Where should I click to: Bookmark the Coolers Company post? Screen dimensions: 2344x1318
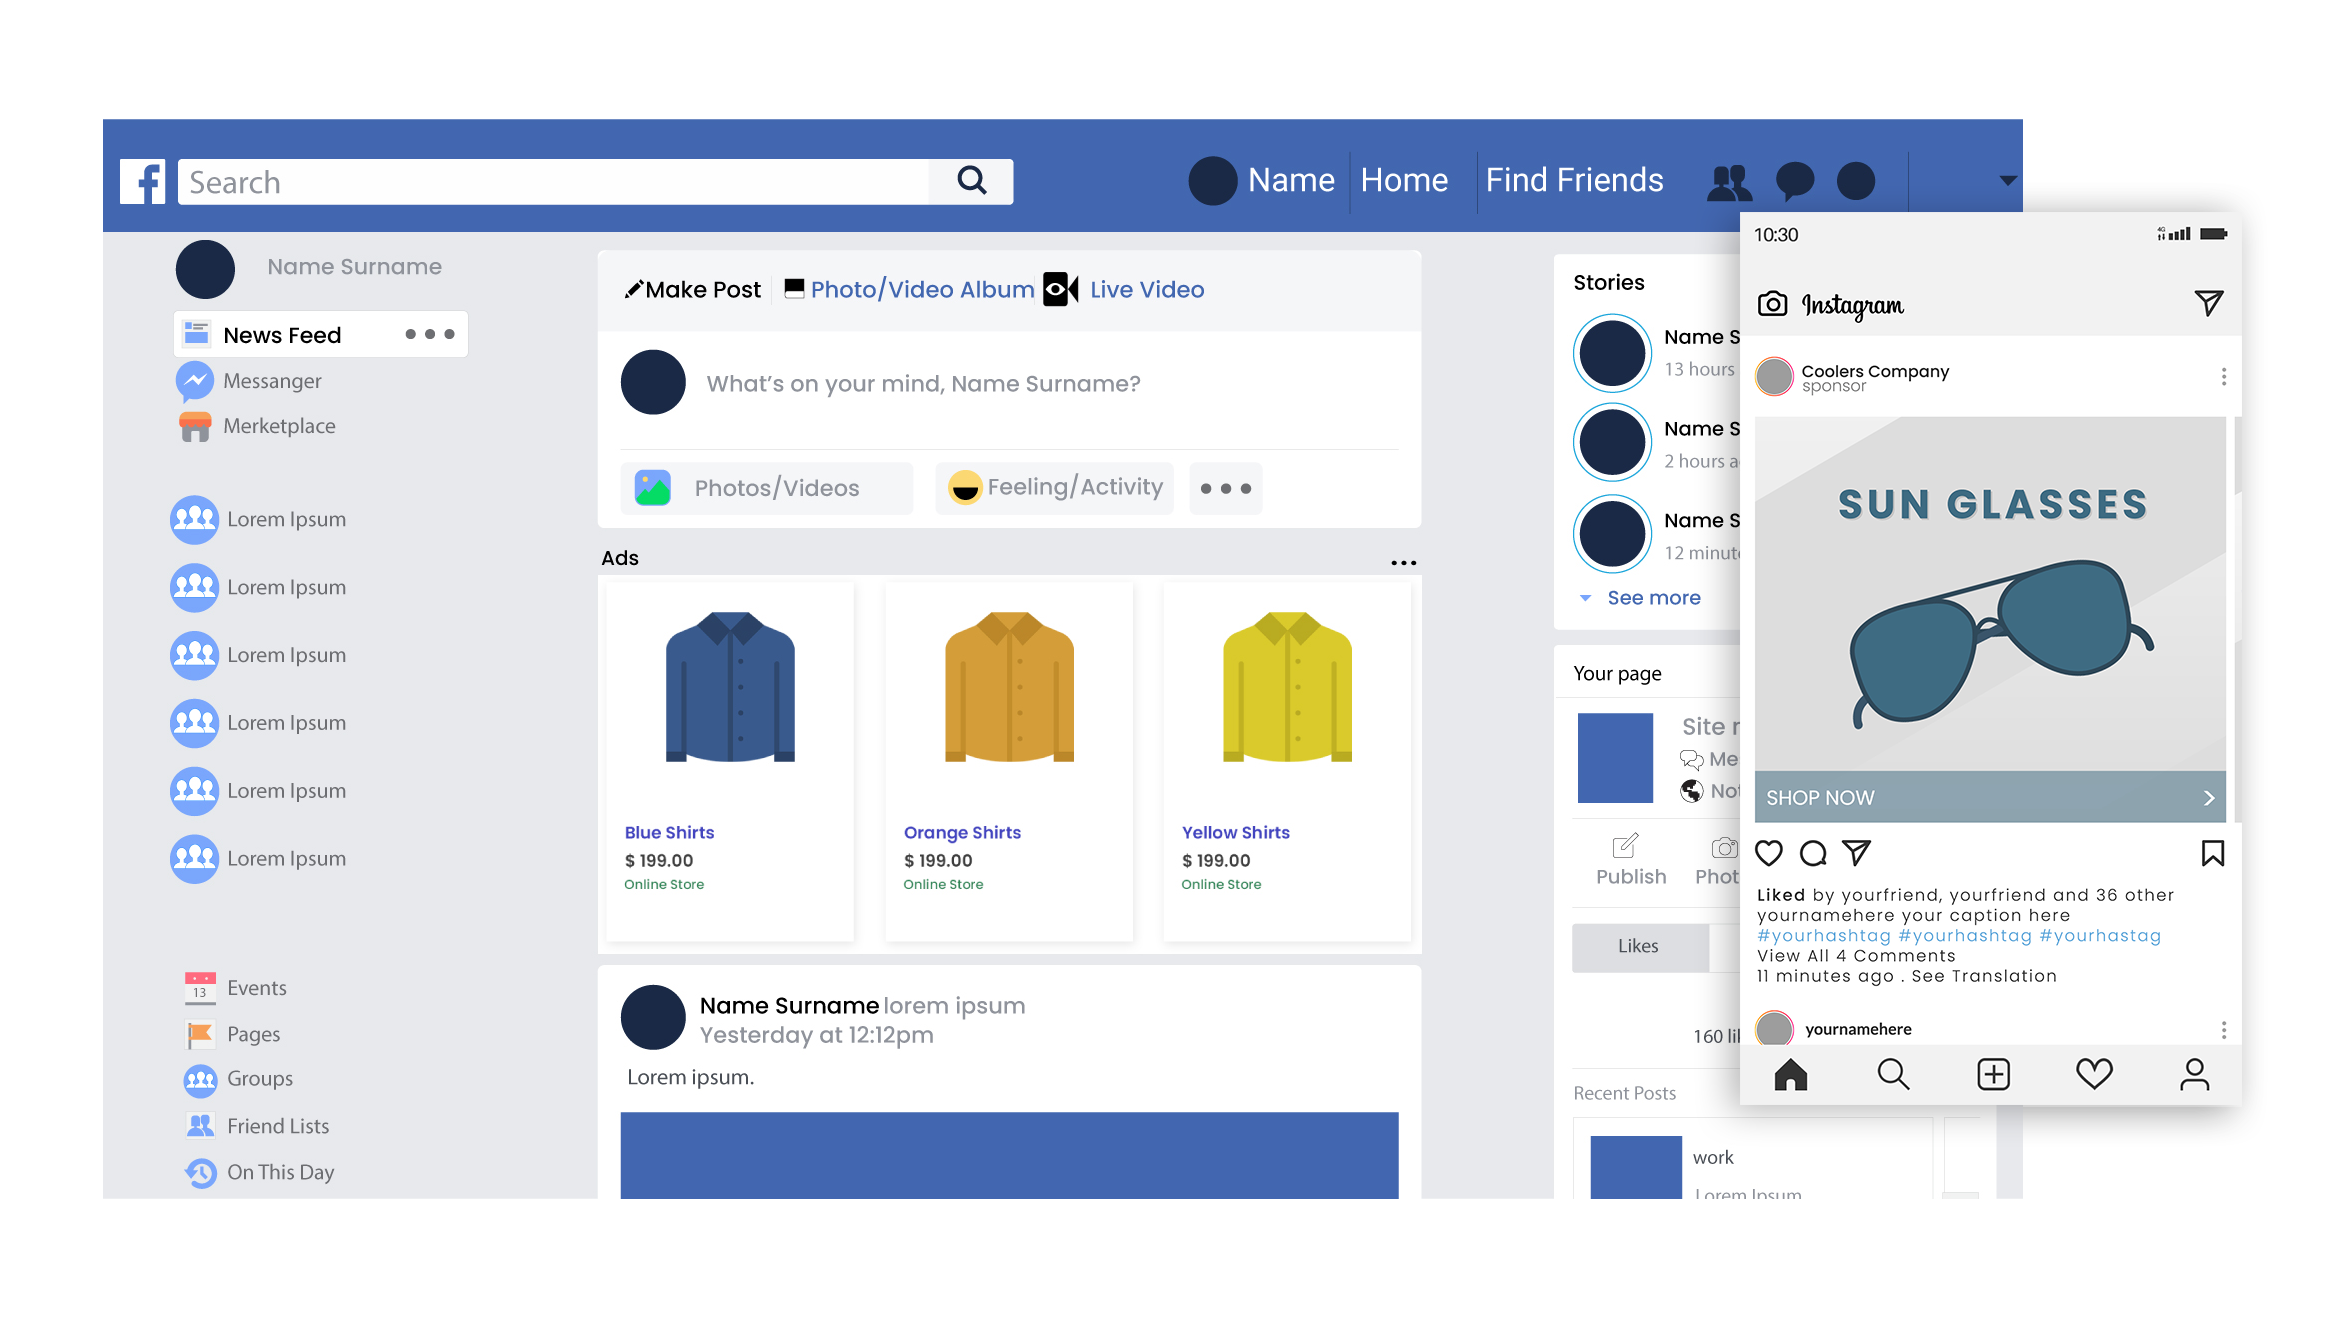pos(2213,853)
